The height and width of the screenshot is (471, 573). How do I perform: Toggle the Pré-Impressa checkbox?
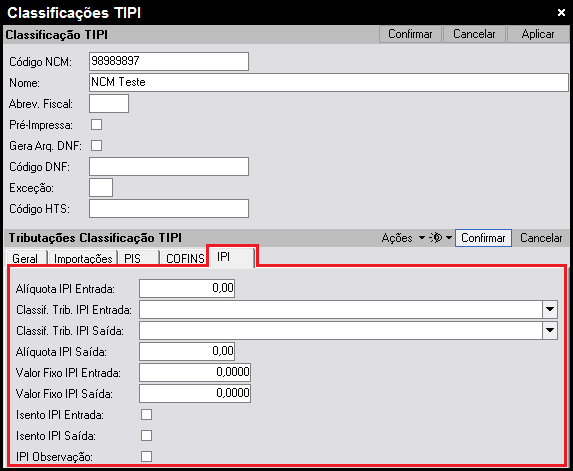pyautogui.click(x=96, y=125)
